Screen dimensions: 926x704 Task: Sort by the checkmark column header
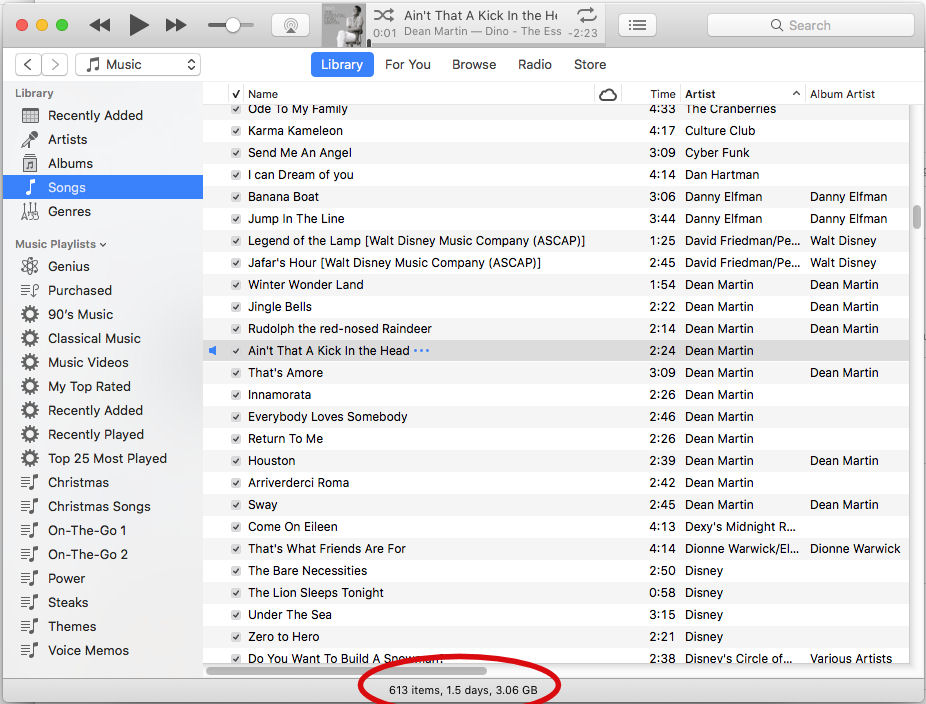(236, 94)
